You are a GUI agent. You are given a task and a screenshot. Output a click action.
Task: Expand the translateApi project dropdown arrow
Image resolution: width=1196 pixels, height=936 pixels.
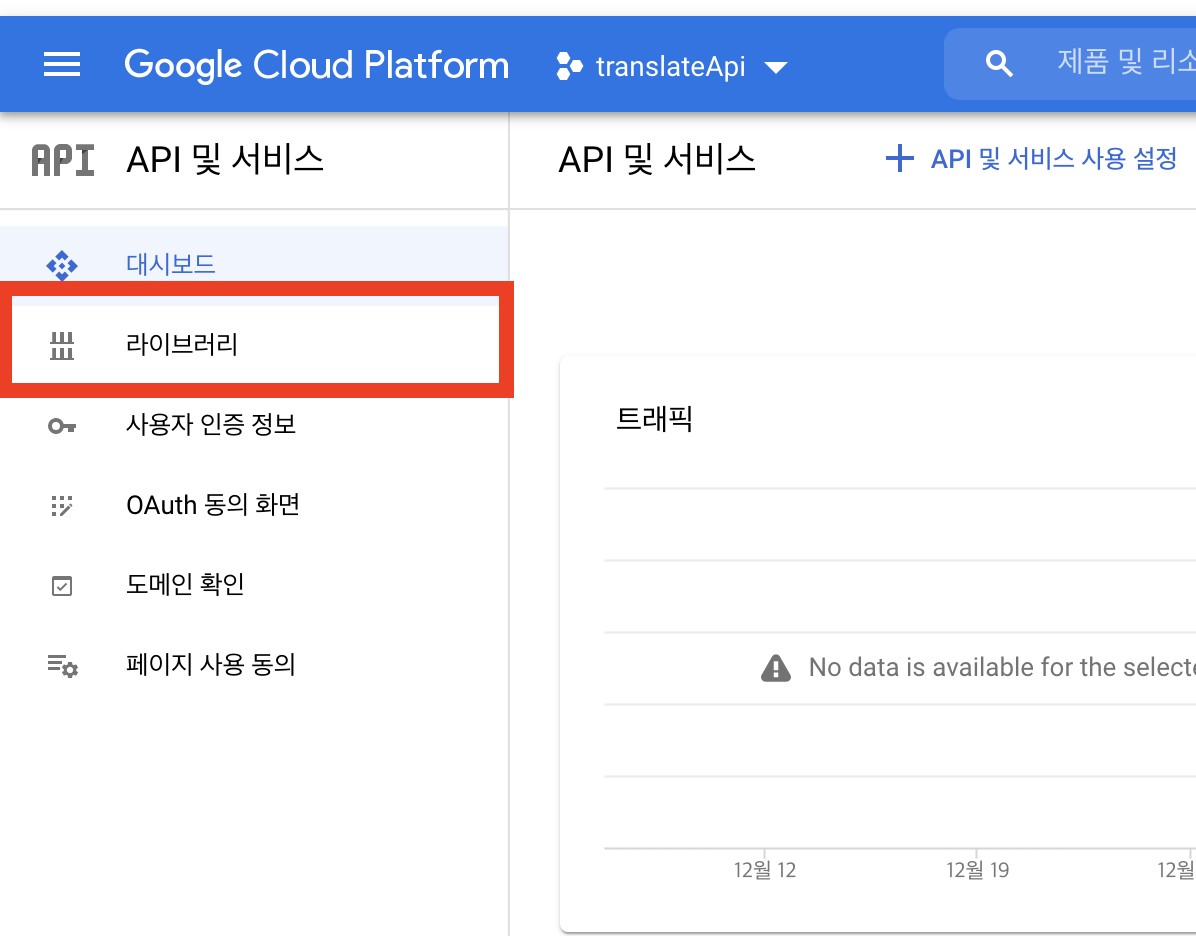pos(776,67)
